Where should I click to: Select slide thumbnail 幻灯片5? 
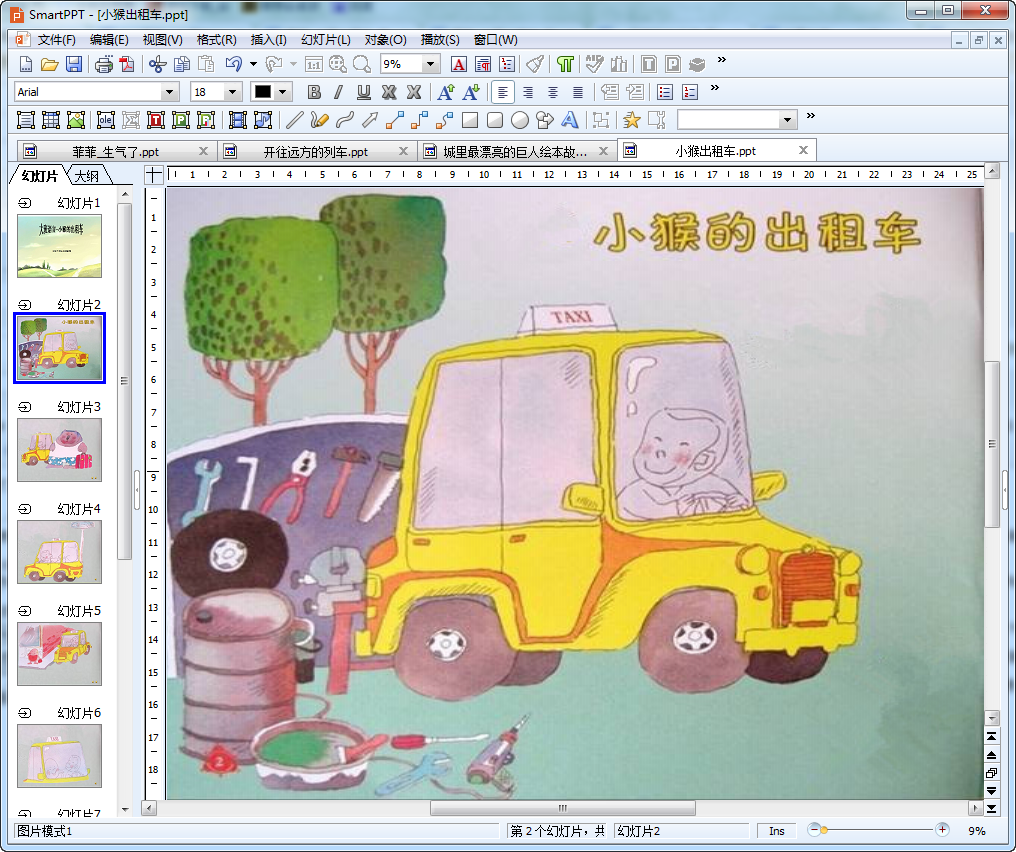[x=60, y=654]
